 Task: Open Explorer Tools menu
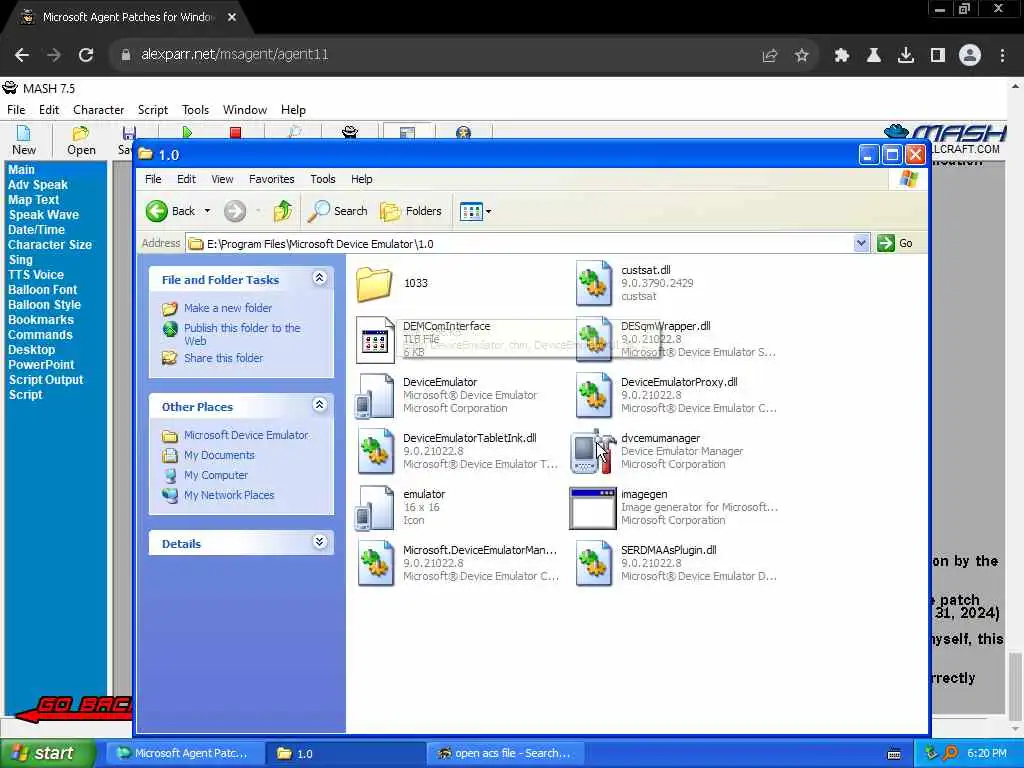pyautogui.click(x=323, y=179)
